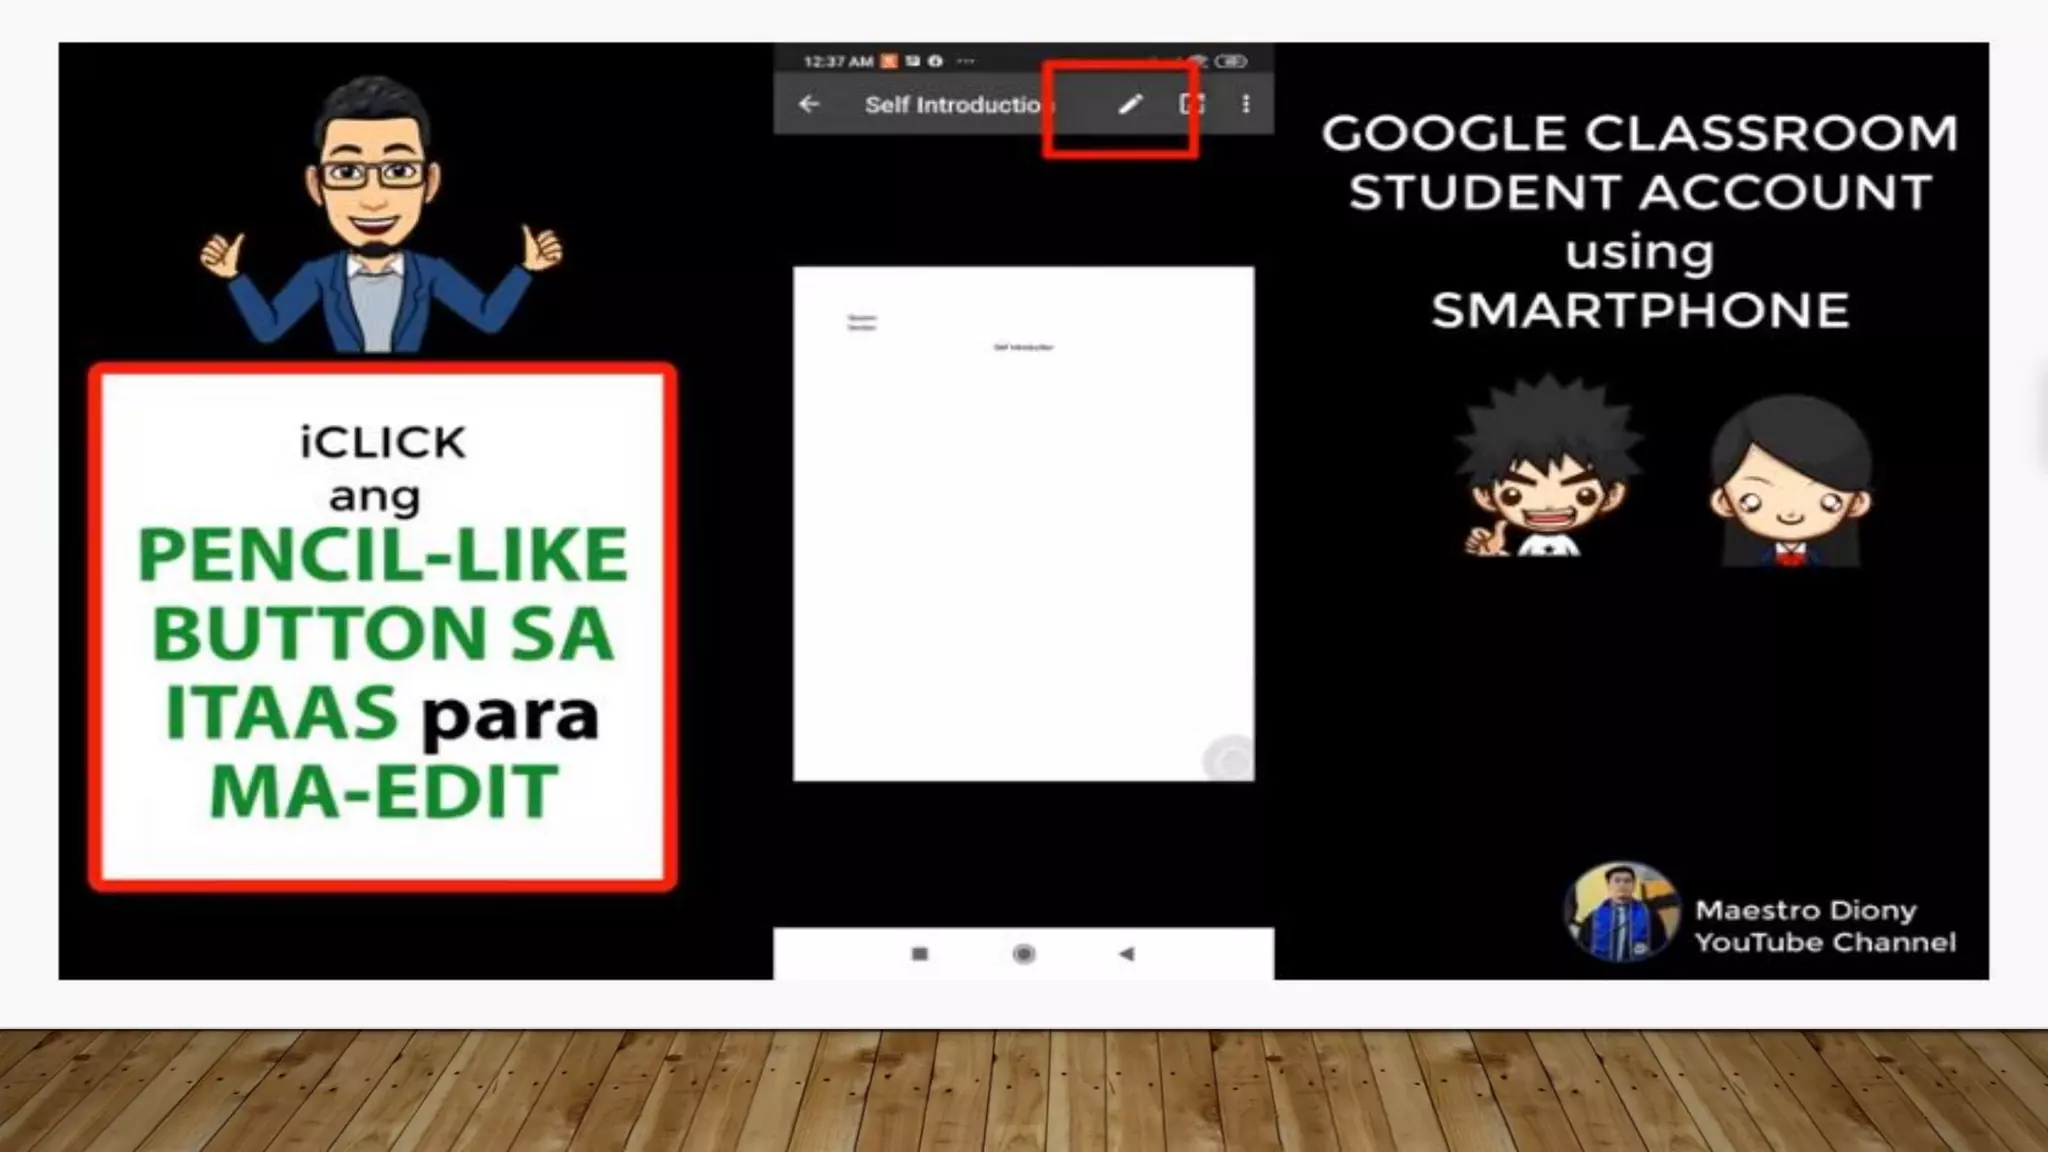Open the white document page preview
The image size is (2048, 1152).
click(1023, 523)
